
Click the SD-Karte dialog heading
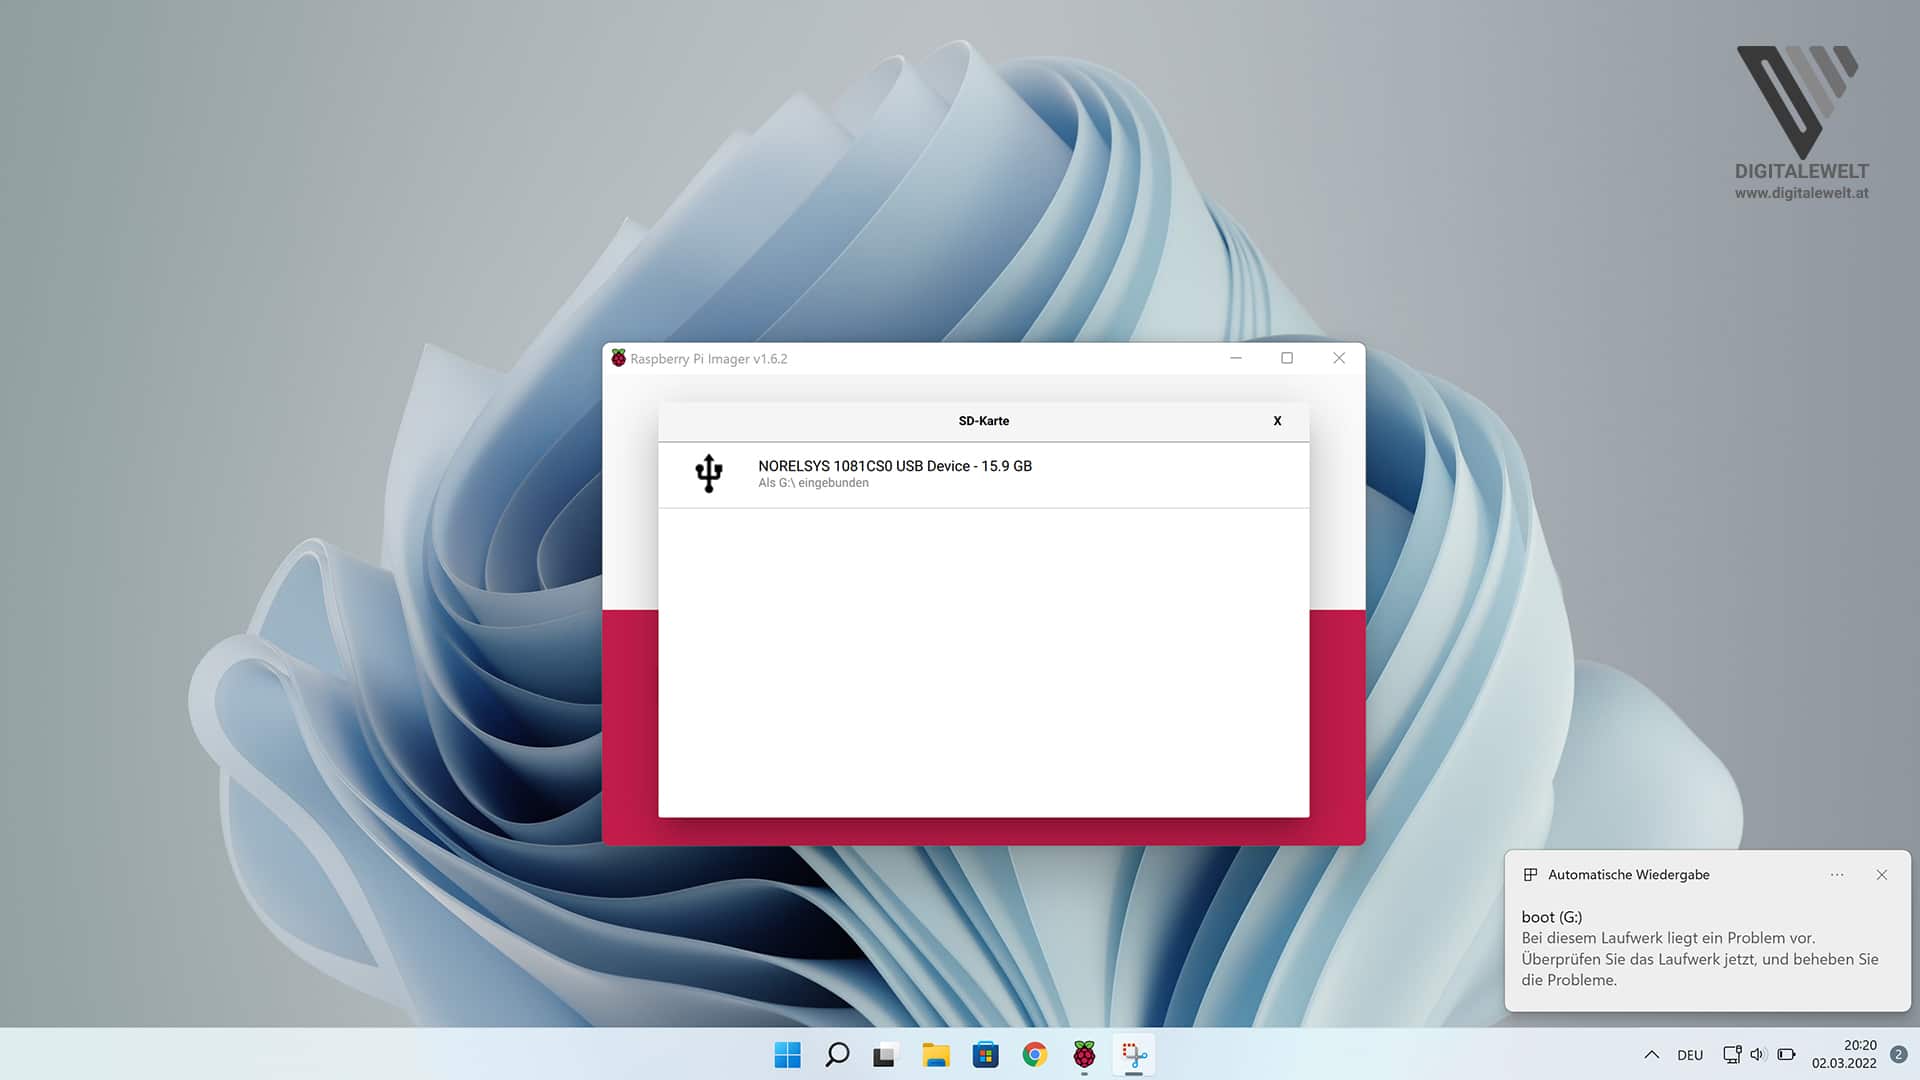pos(984,421)
